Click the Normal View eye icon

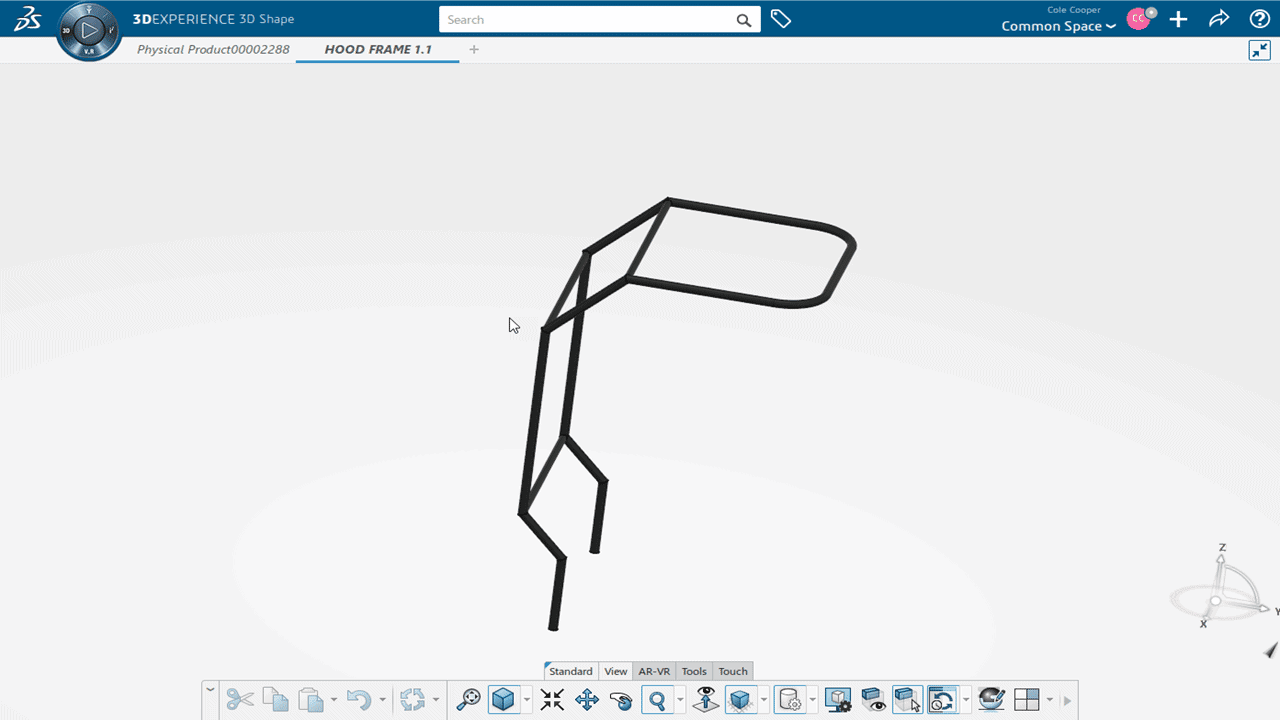(706, 699)
